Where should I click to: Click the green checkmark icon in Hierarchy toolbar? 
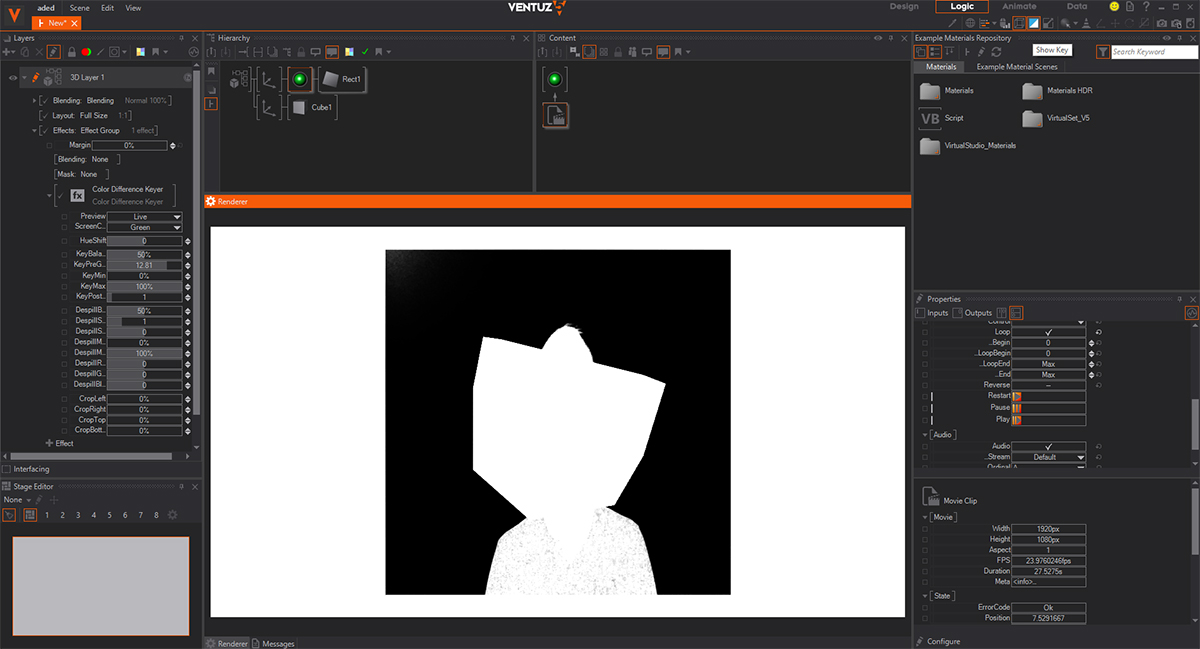tap(365, 51)
